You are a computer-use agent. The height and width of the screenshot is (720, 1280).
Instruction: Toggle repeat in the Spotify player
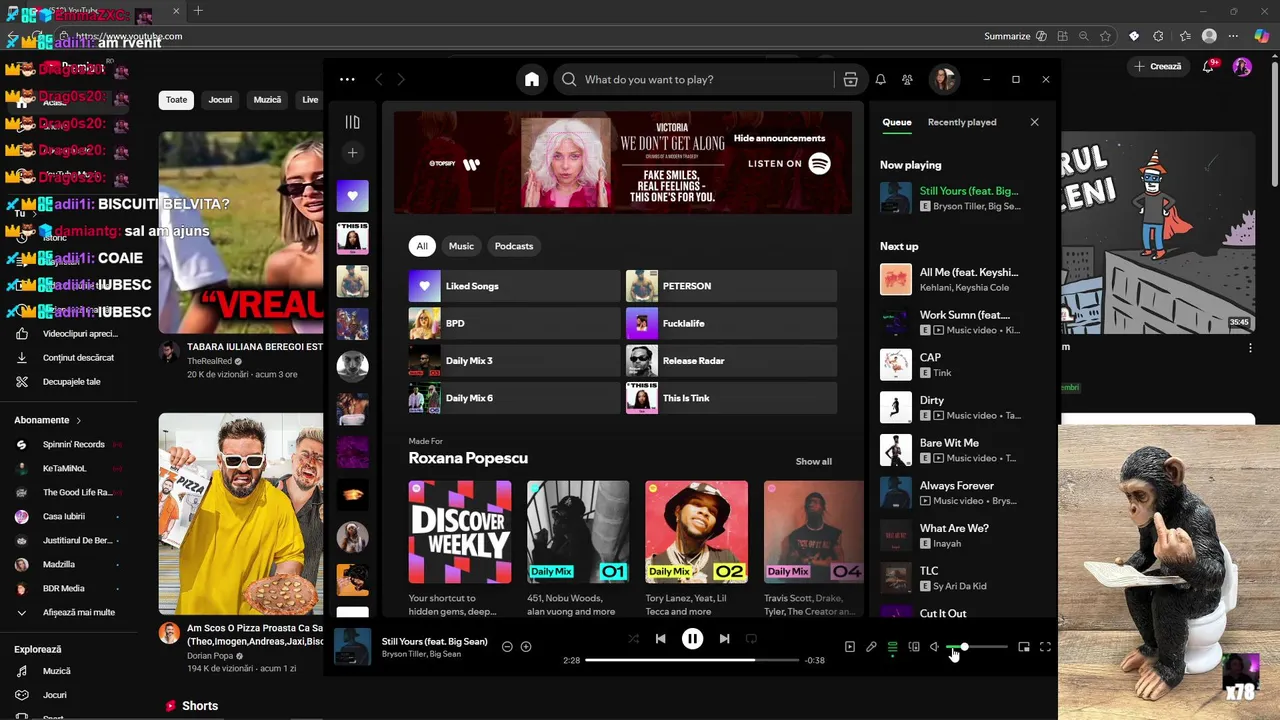[751, 638]
